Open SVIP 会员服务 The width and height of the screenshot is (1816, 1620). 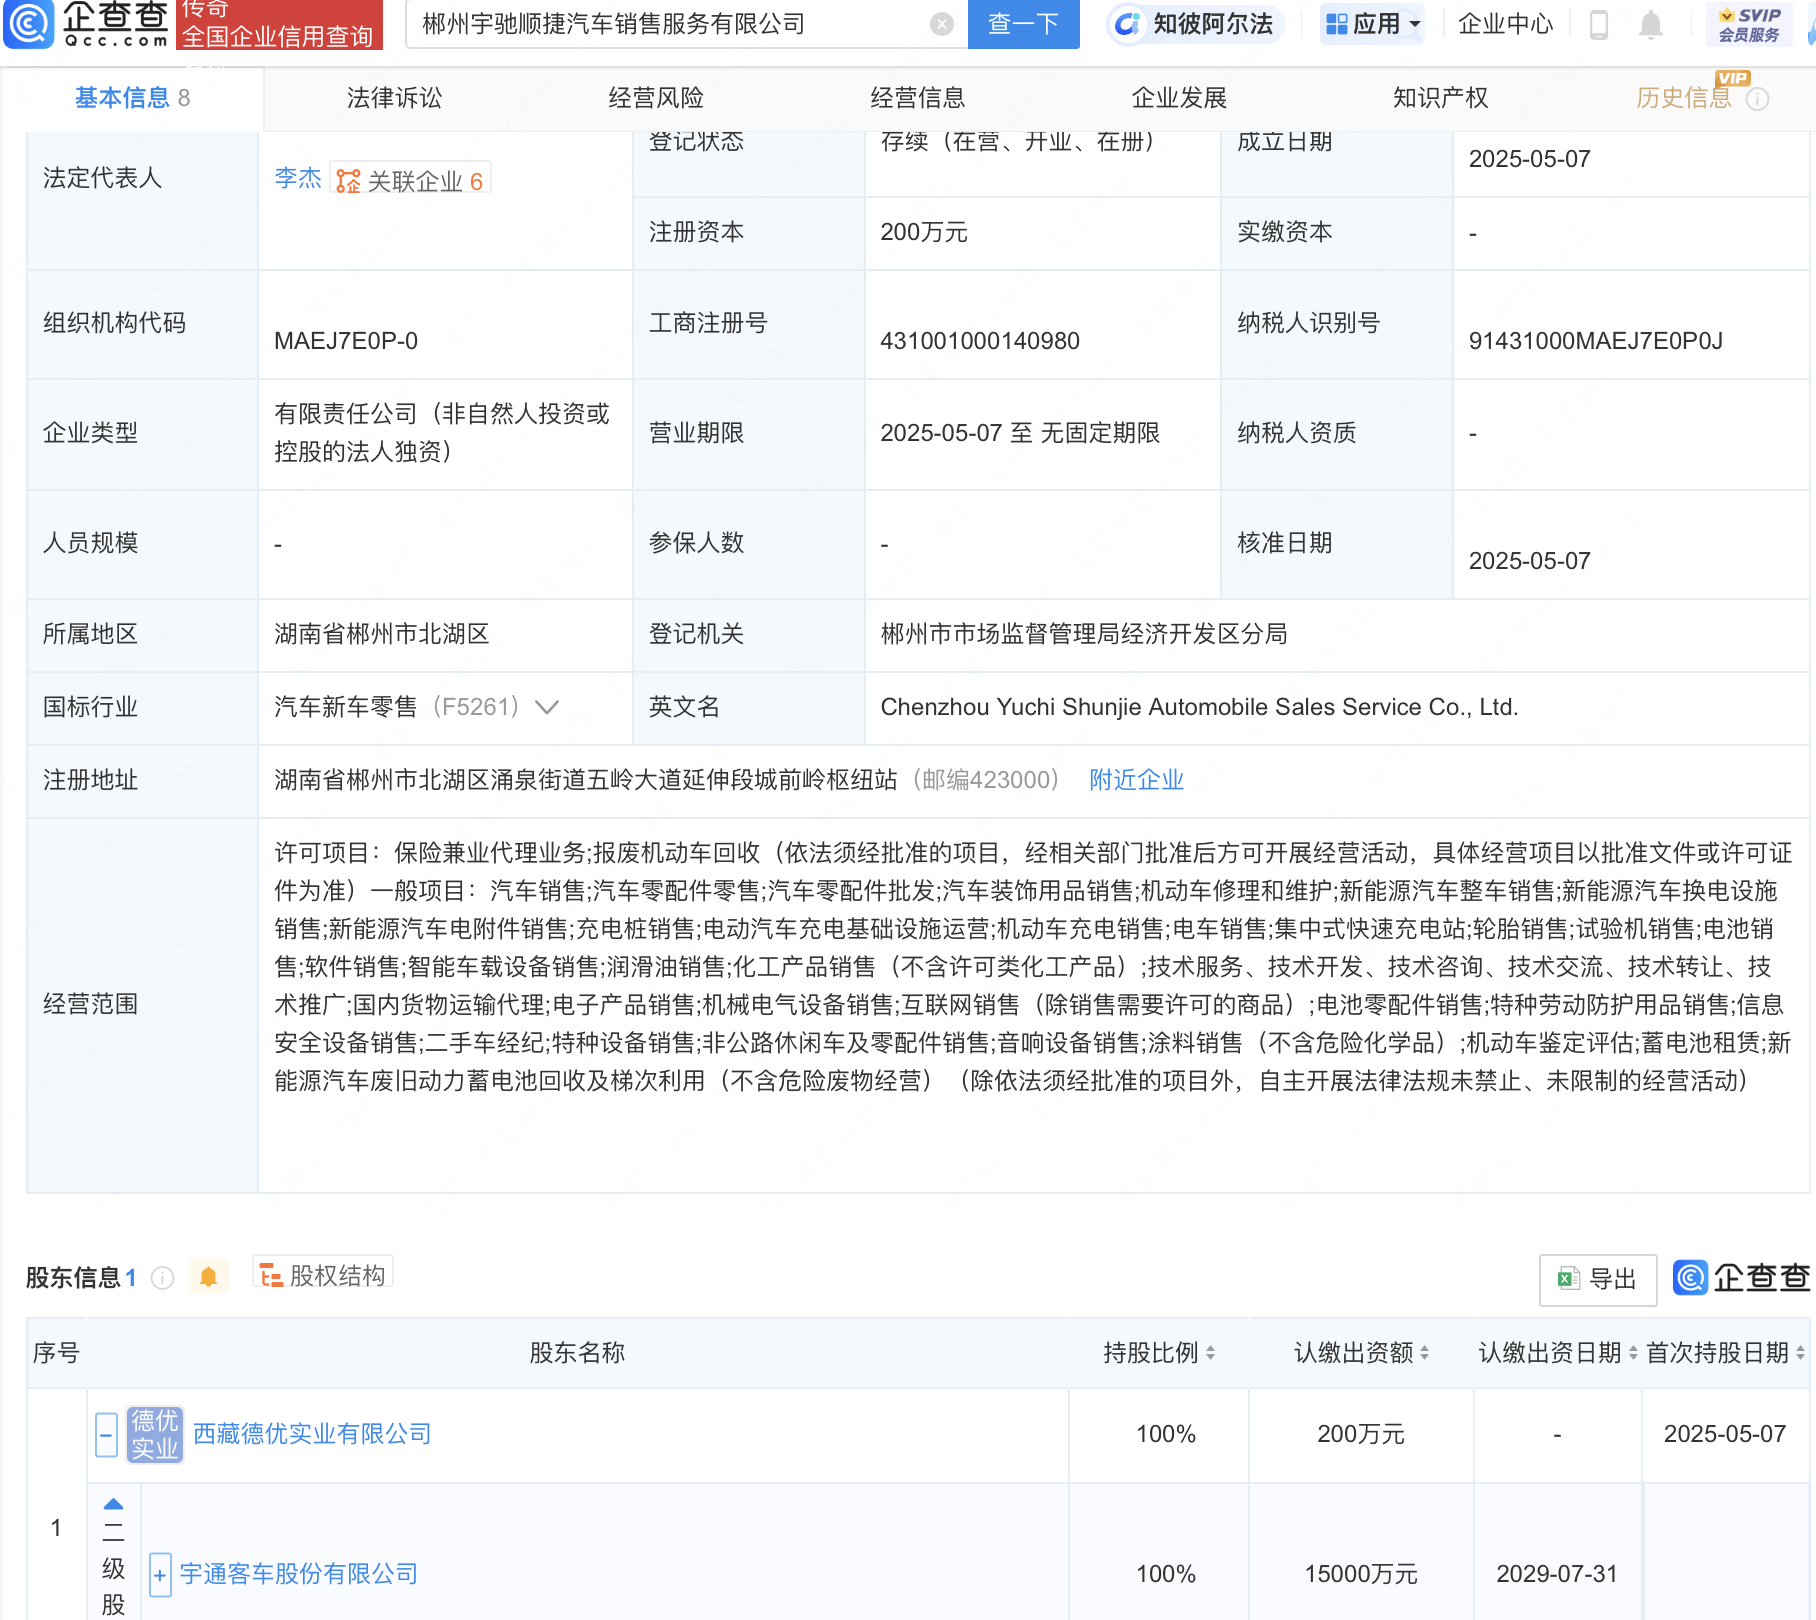click(x=1749, y=24)
